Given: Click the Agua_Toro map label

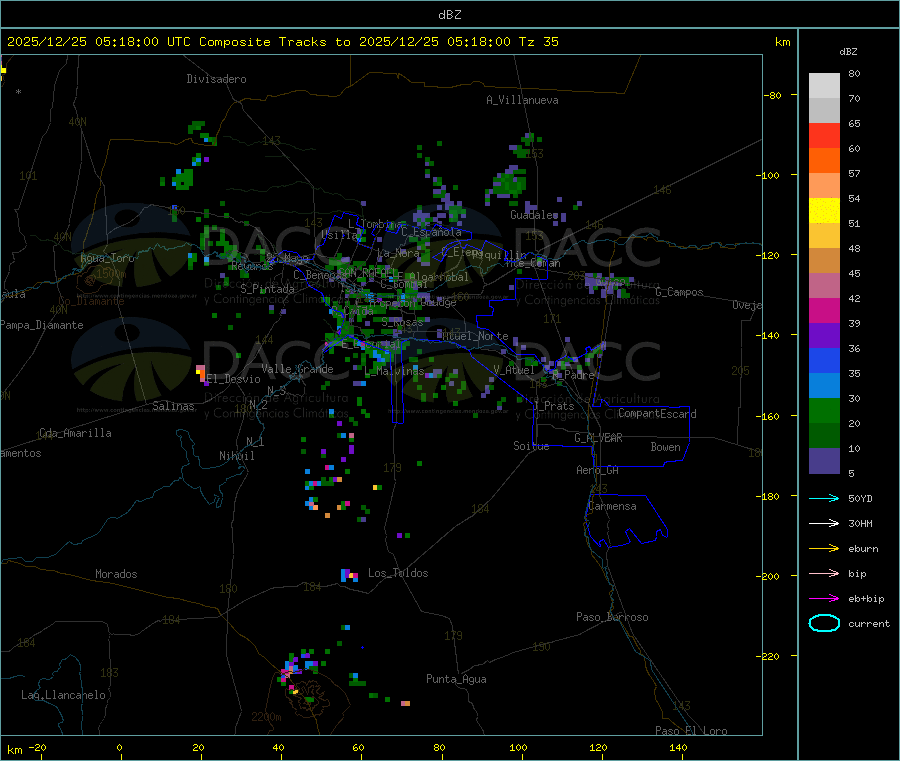Looking at the screenshot, I should pos(107,258).
